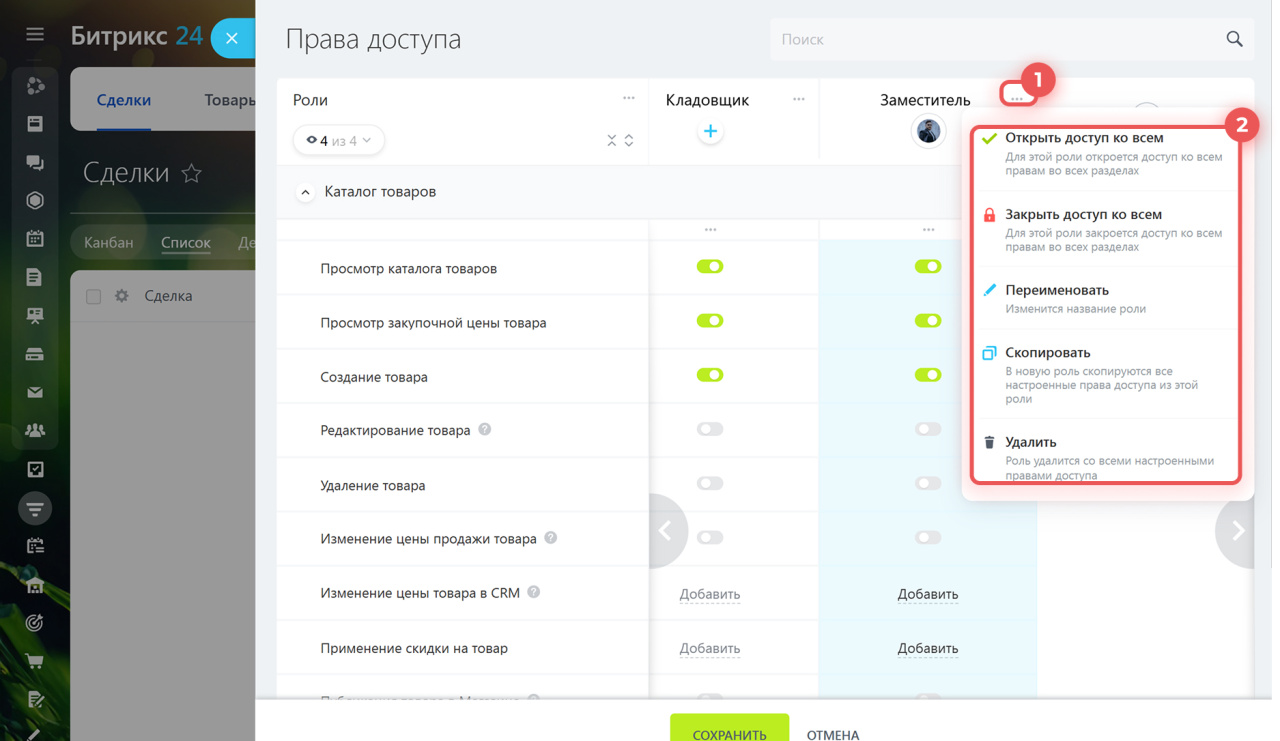Click Добавить for Кладовщик discount row
Image resolution: width=1280 pixels, height=741 pixels.
[710, 648]
